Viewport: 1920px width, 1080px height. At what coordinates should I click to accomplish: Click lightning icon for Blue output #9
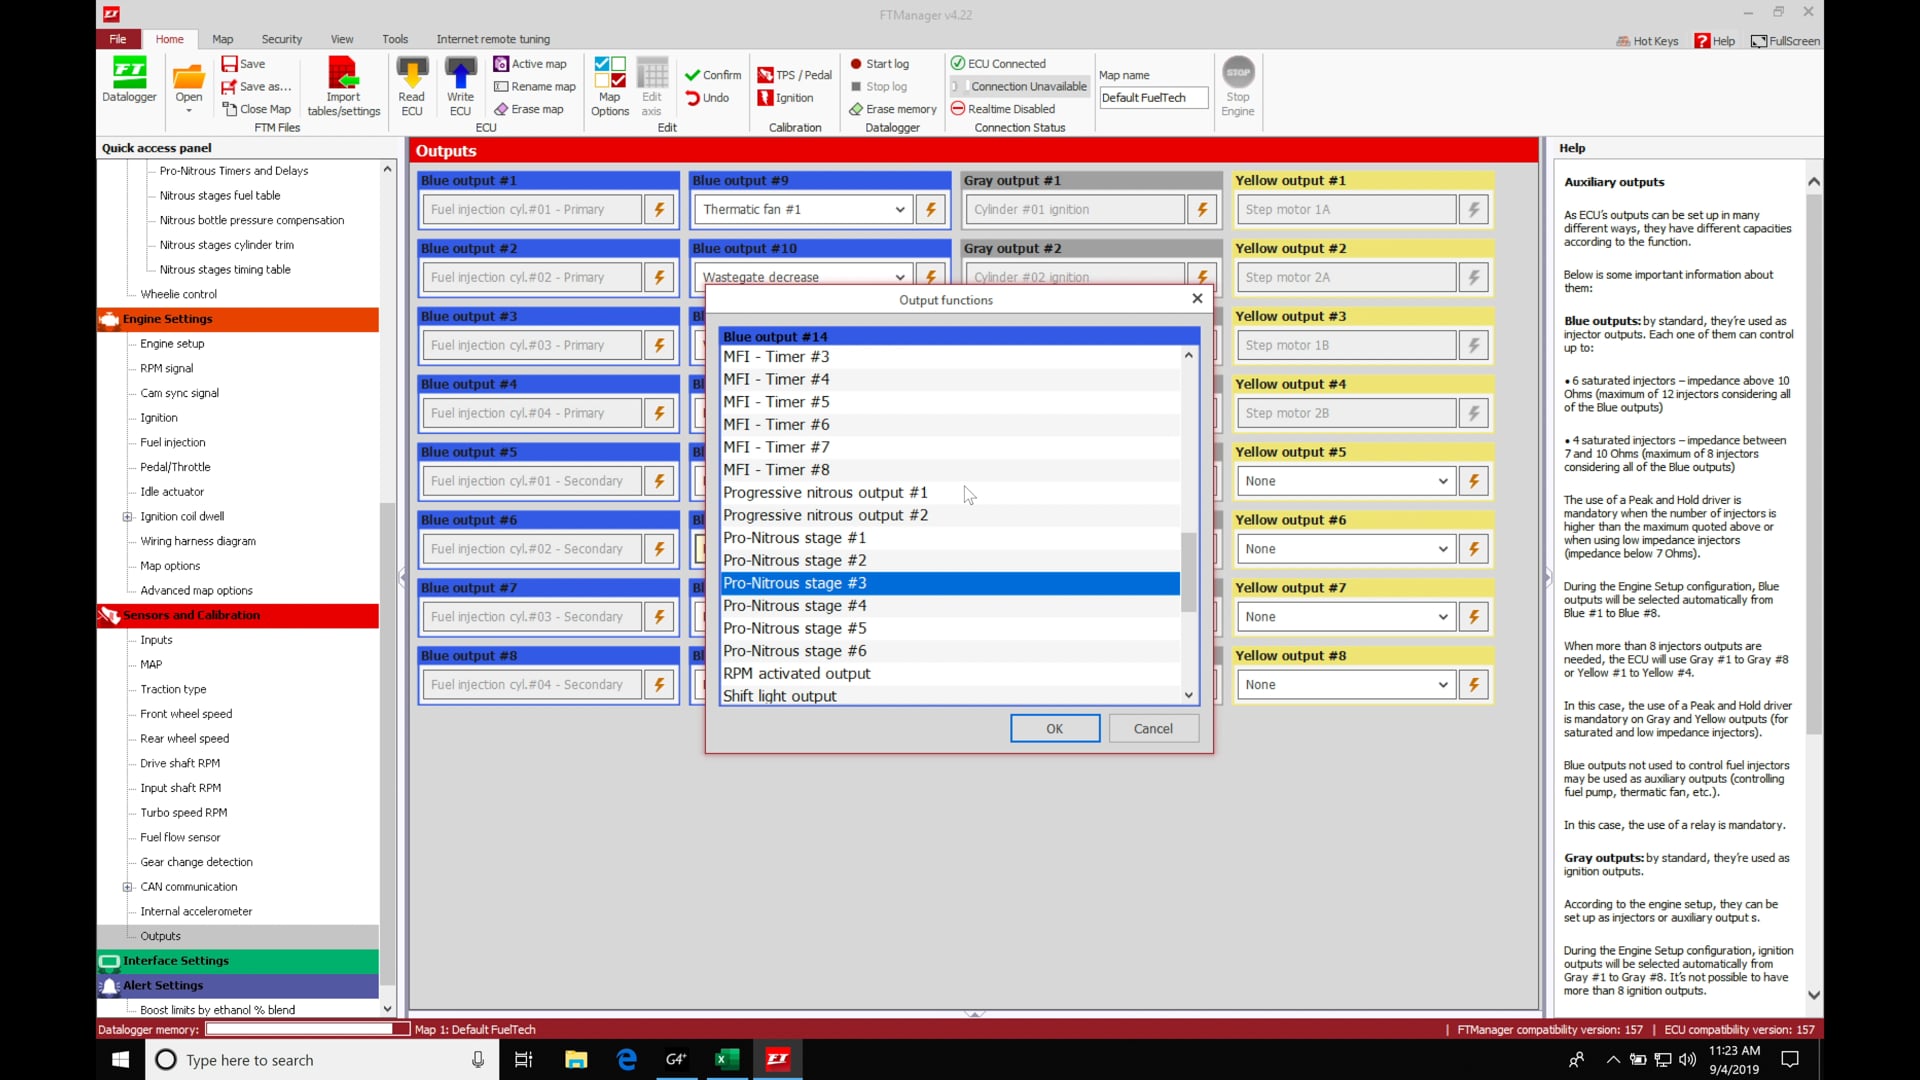(x=930, y=209)
